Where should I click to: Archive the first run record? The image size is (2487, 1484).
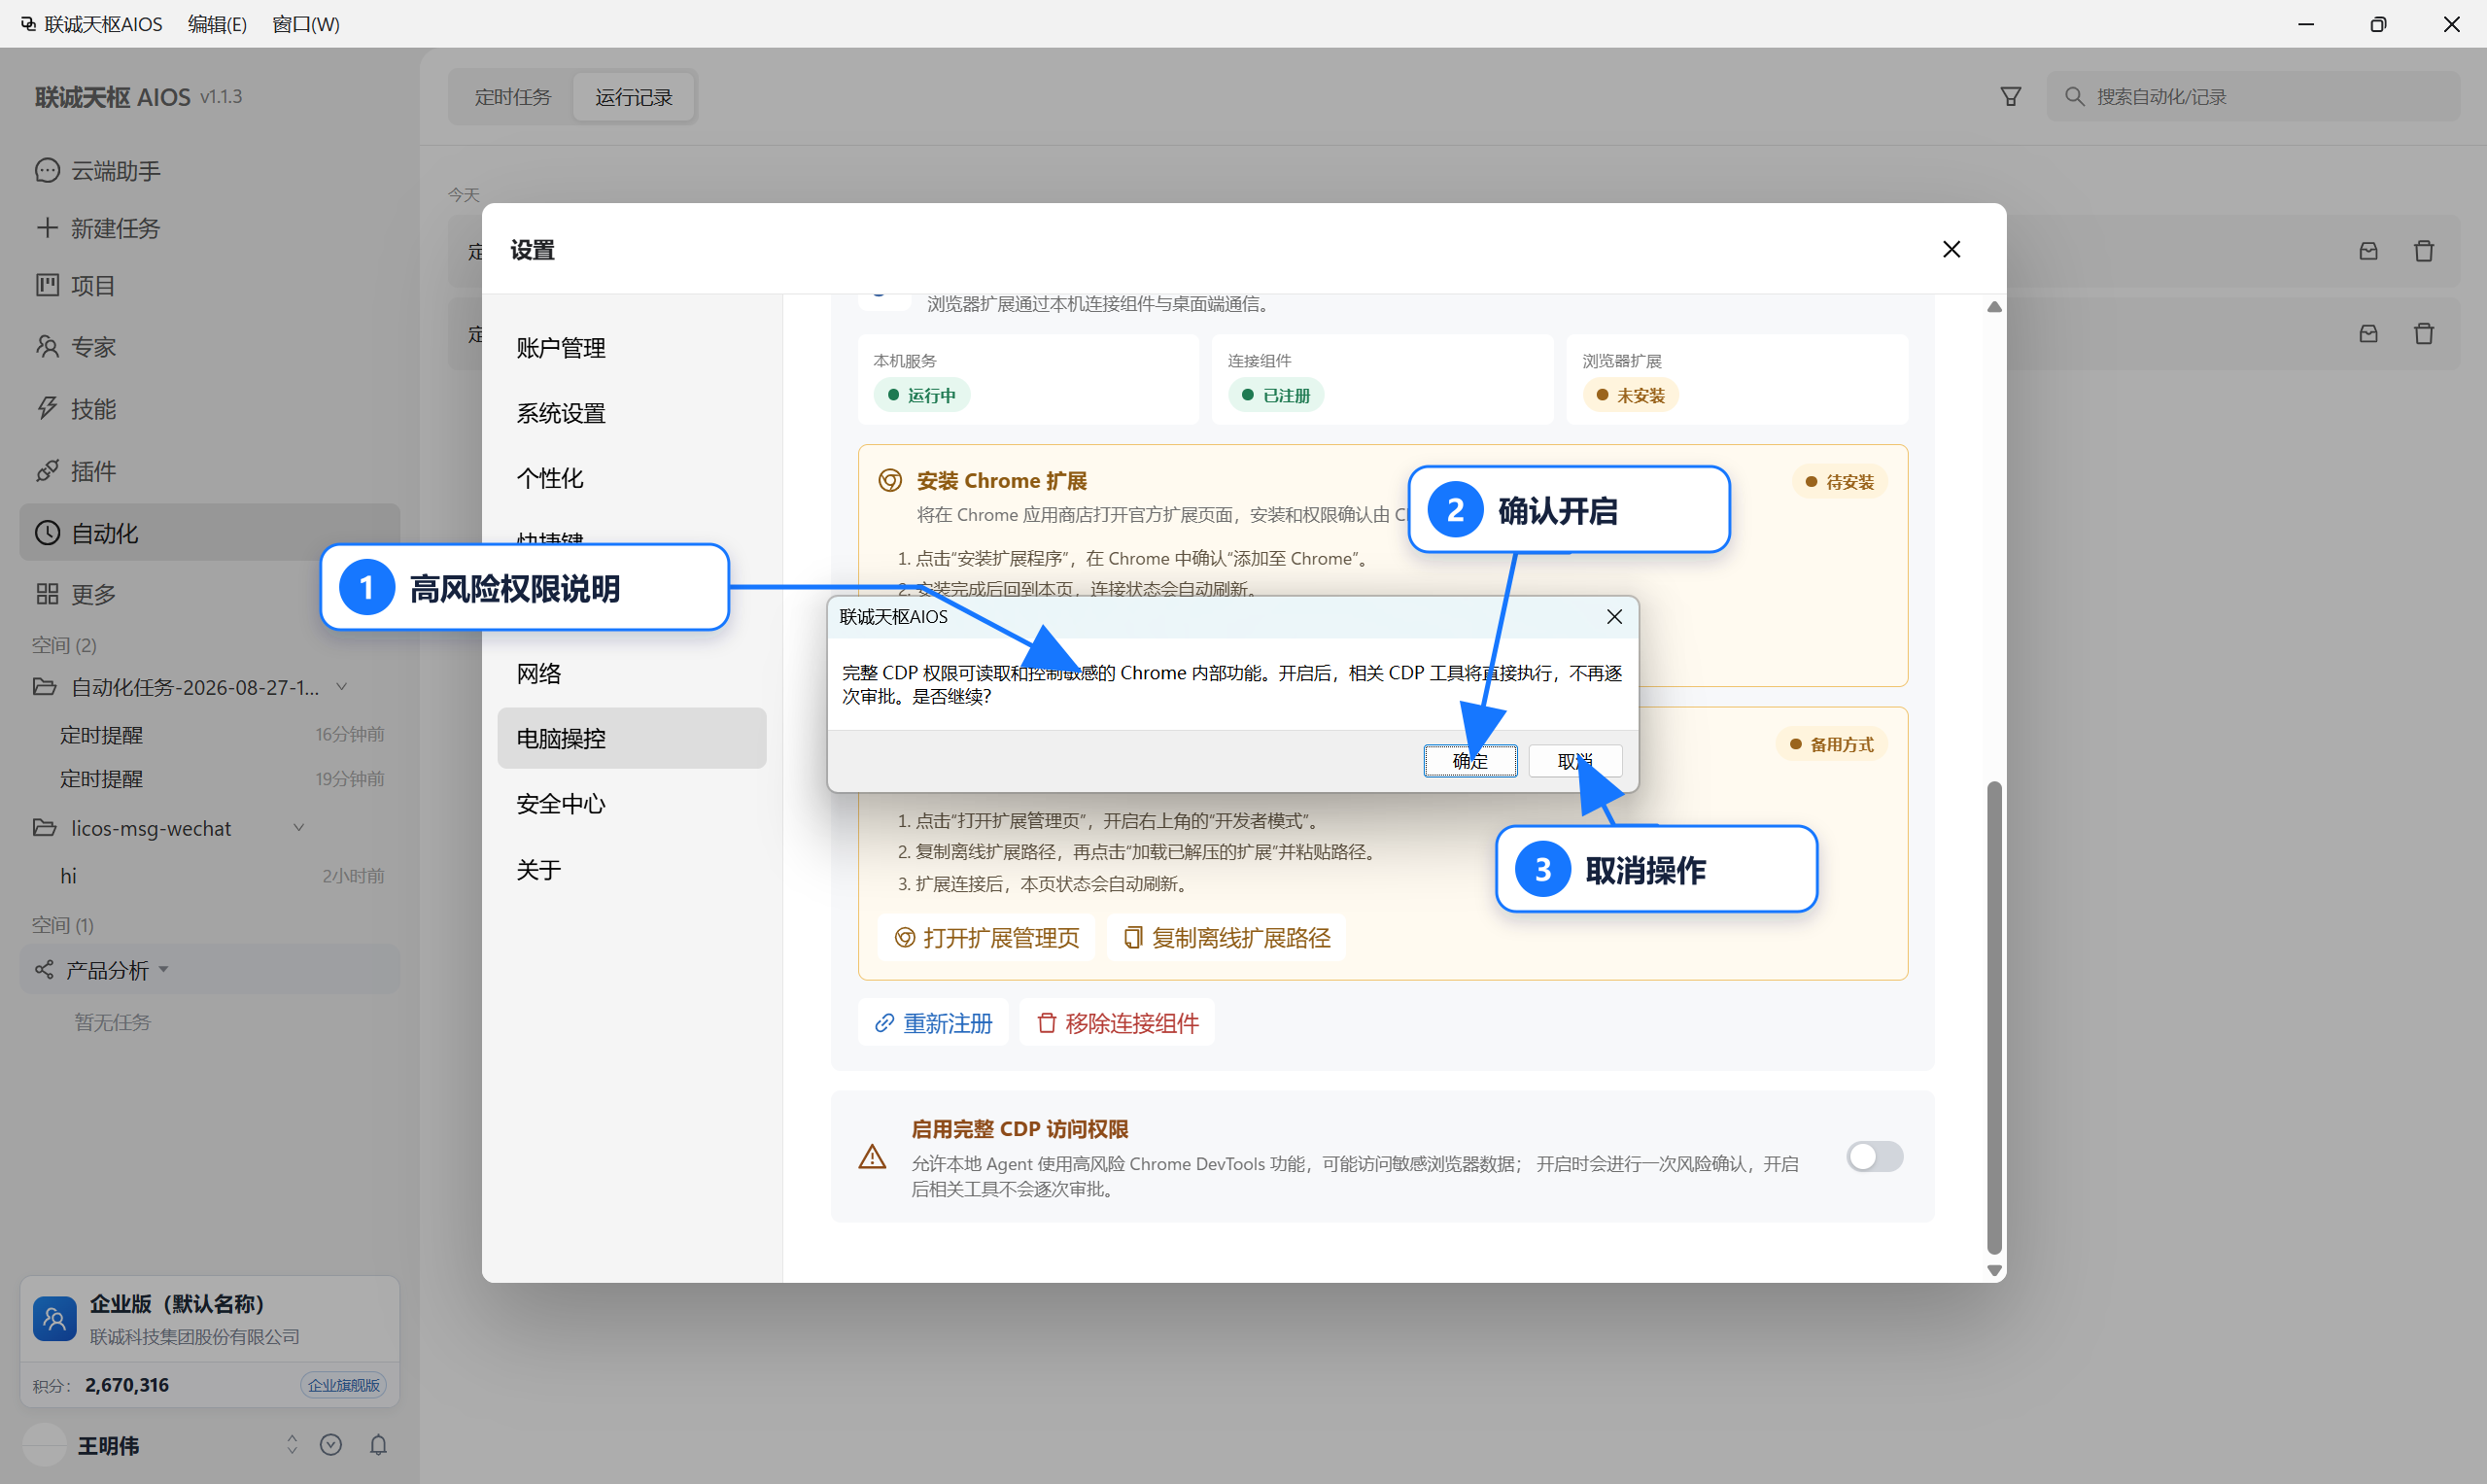[2368, 251]
